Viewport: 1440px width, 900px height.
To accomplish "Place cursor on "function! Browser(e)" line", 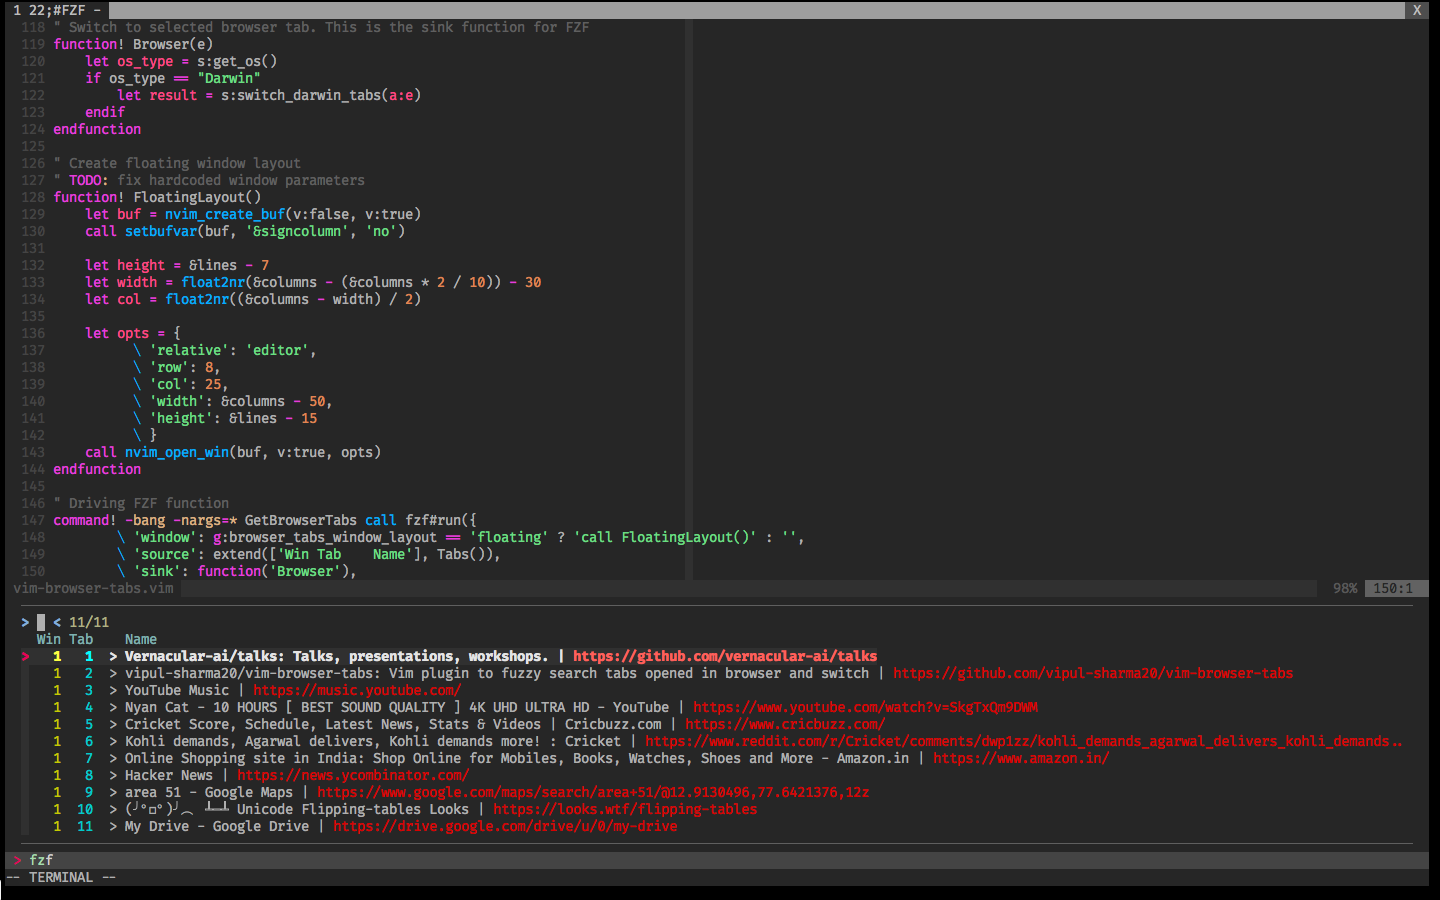I will pyautogui.click(x=133, y=44).
